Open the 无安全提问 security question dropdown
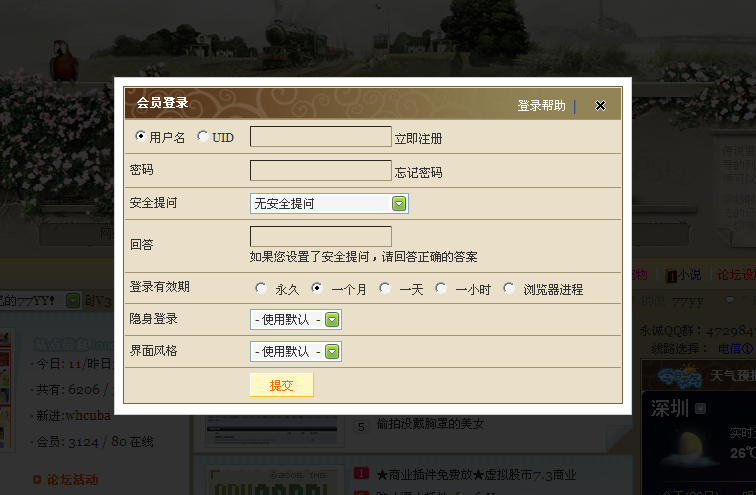 tap(329, 203)
